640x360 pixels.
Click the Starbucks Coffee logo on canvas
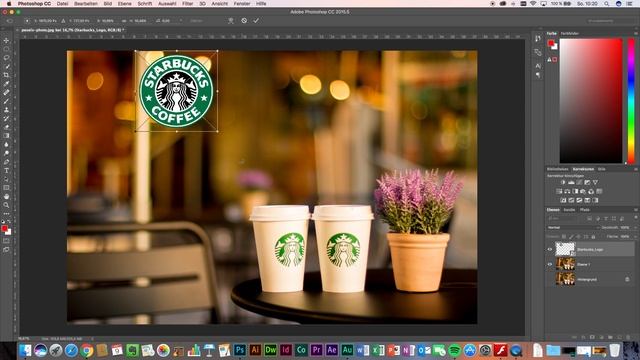[176, 91]
